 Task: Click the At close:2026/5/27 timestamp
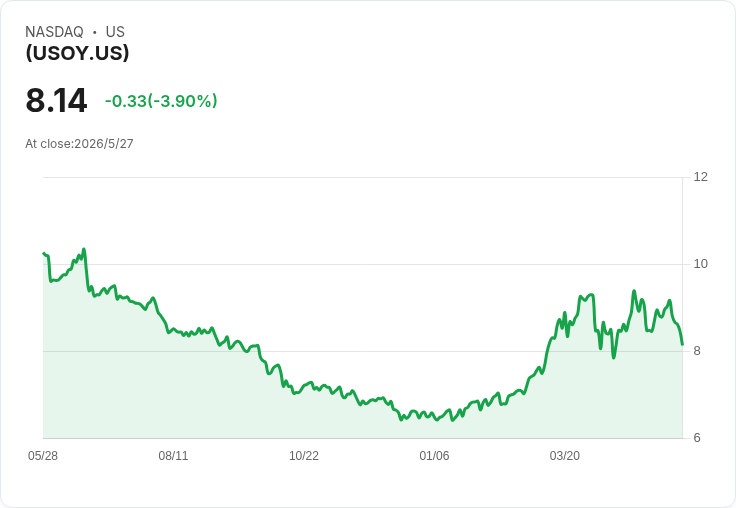[79, 144]
